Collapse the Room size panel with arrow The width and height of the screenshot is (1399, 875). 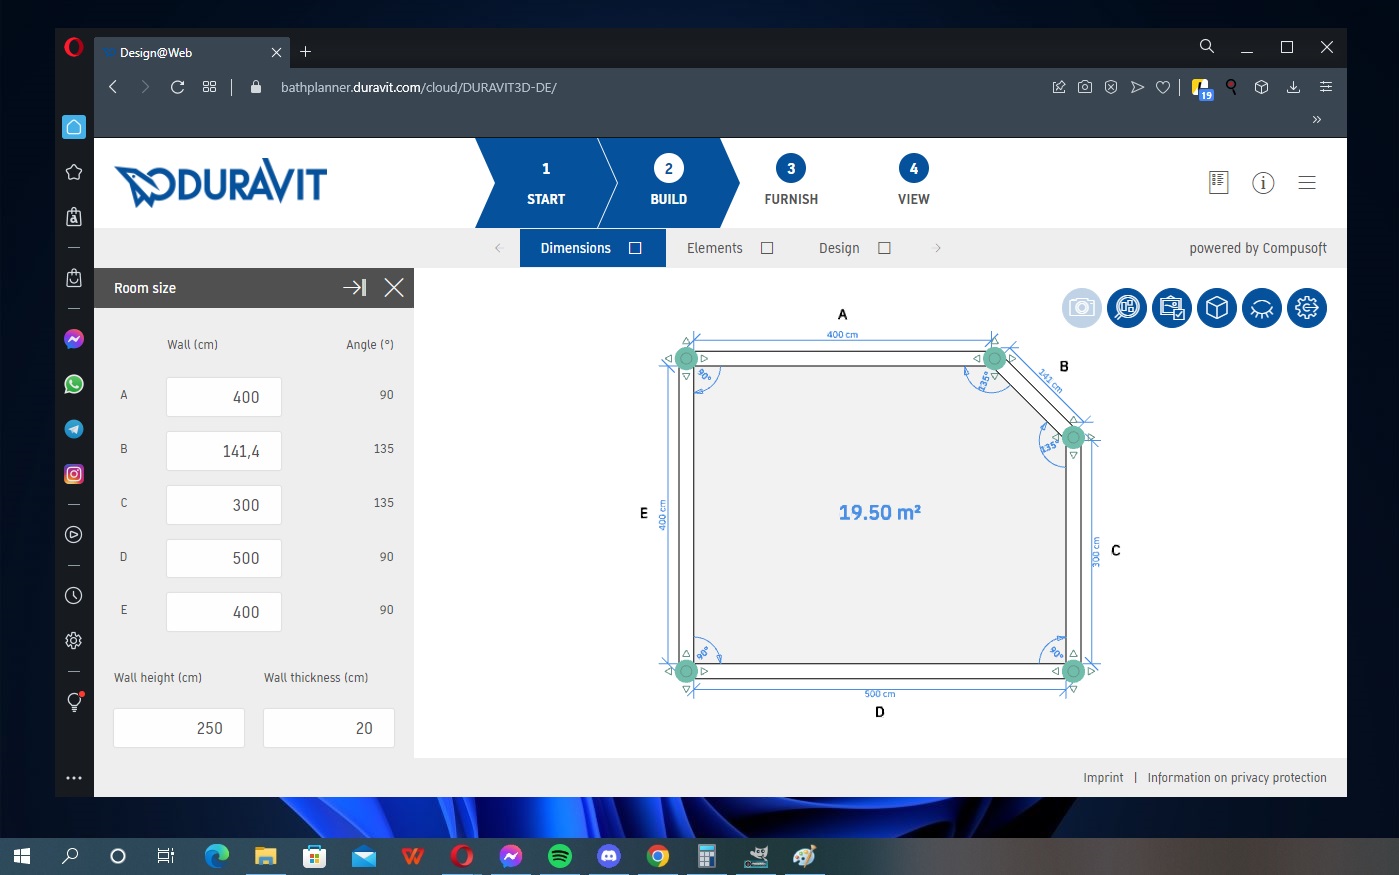(354, 288)
